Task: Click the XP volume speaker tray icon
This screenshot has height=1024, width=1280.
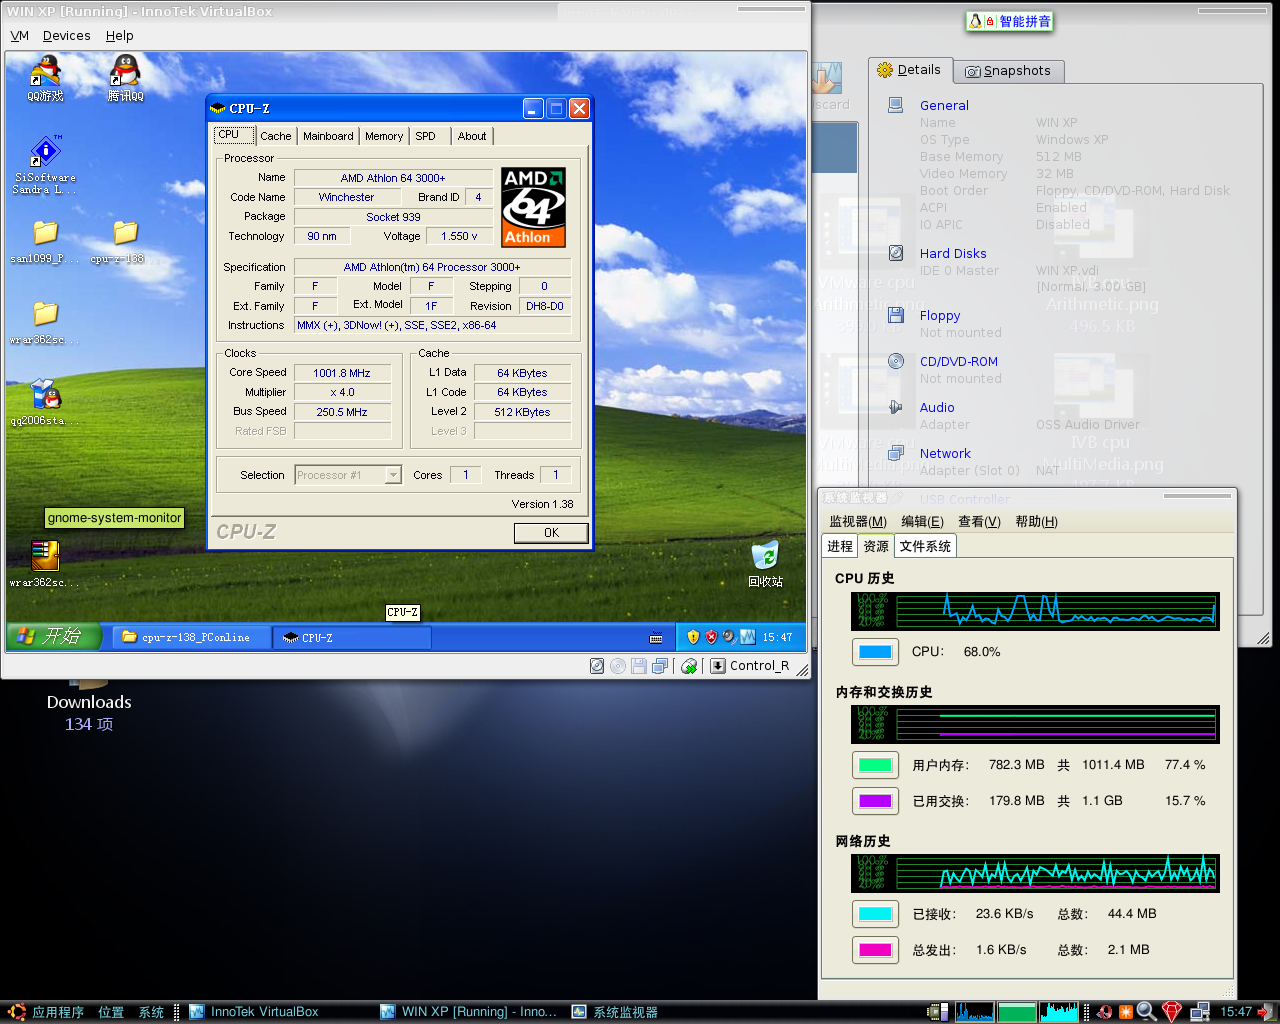Action: [x=729, y=637]
